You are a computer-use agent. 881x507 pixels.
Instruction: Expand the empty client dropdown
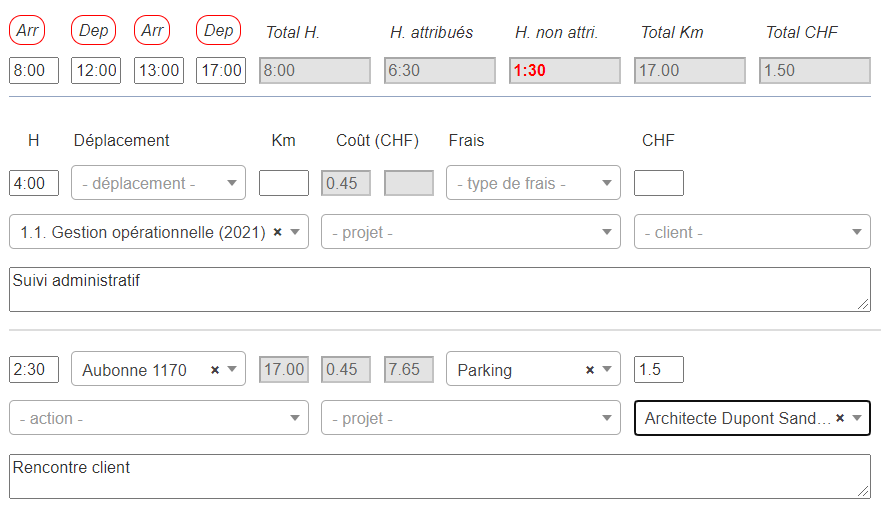(752, 232)
